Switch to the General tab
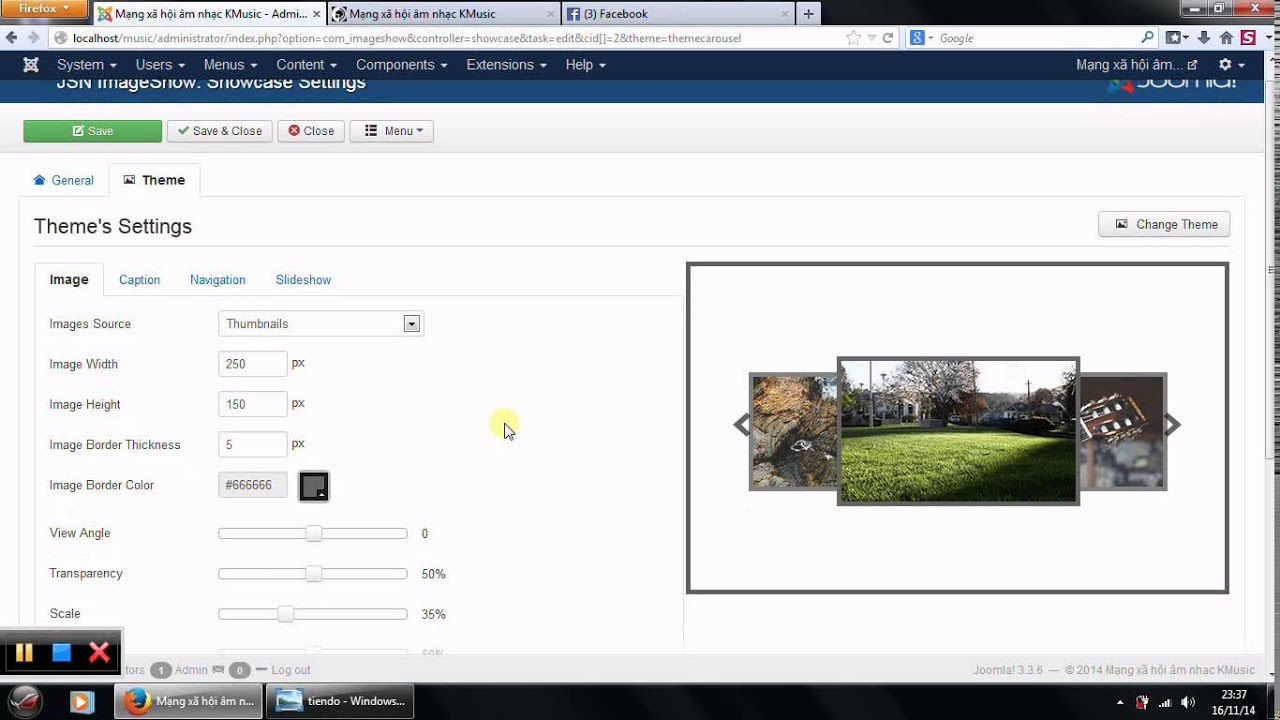The height and width of the screenshot is (720, 1280). pyautogui.click(x=63, y=180)
